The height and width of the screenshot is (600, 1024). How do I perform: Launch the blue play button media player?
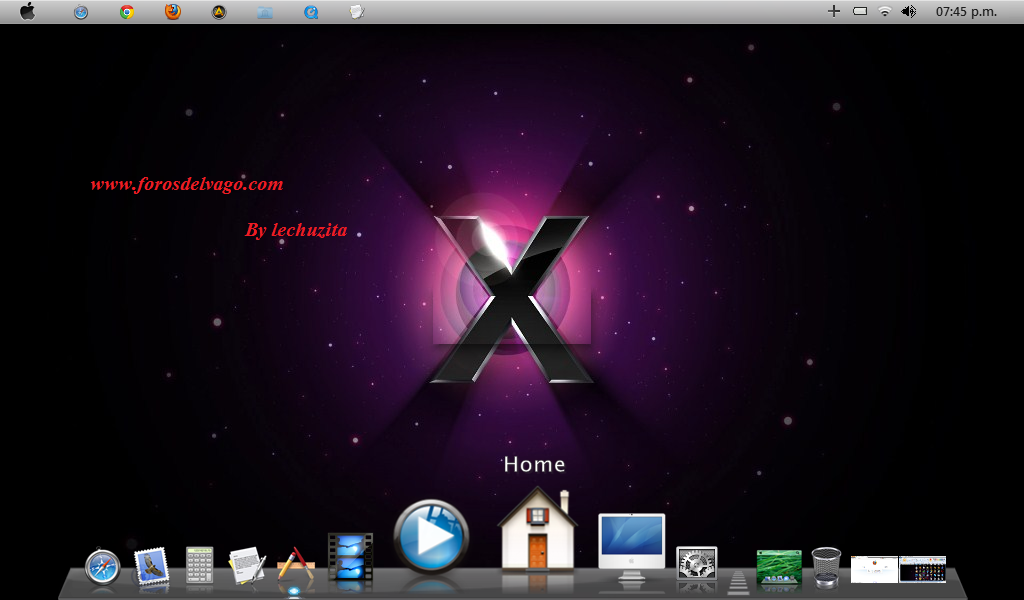tap(431, 537)
